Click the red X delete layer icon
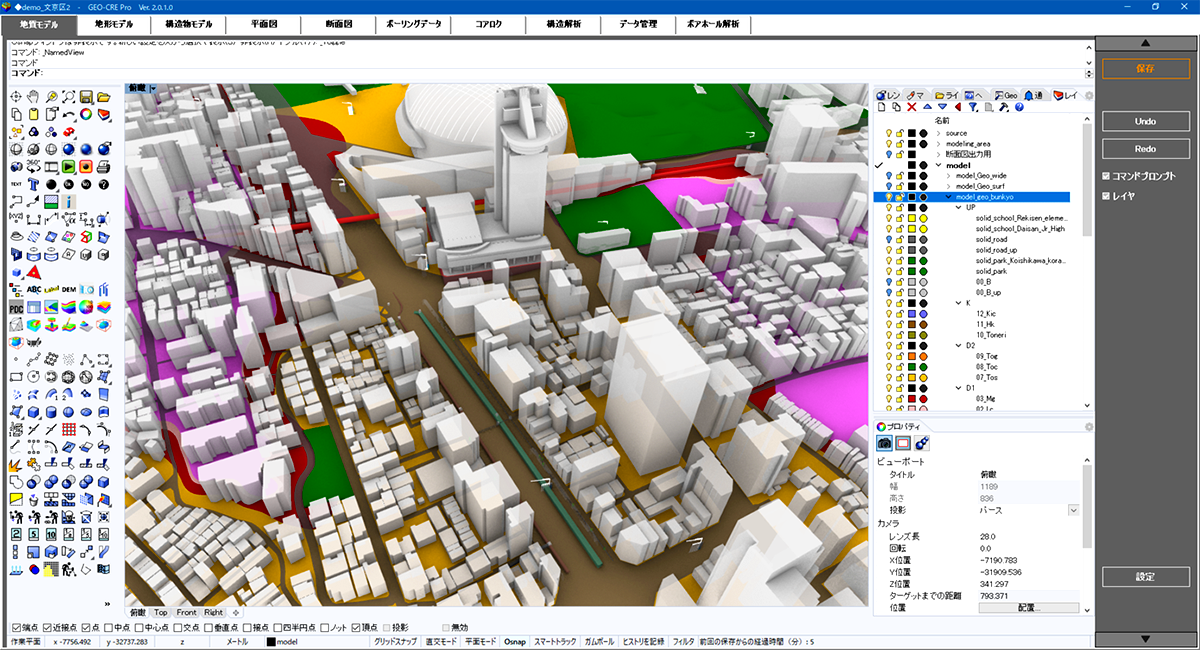The height and width of the screenshot is (650, 1200). click(912, 107)
